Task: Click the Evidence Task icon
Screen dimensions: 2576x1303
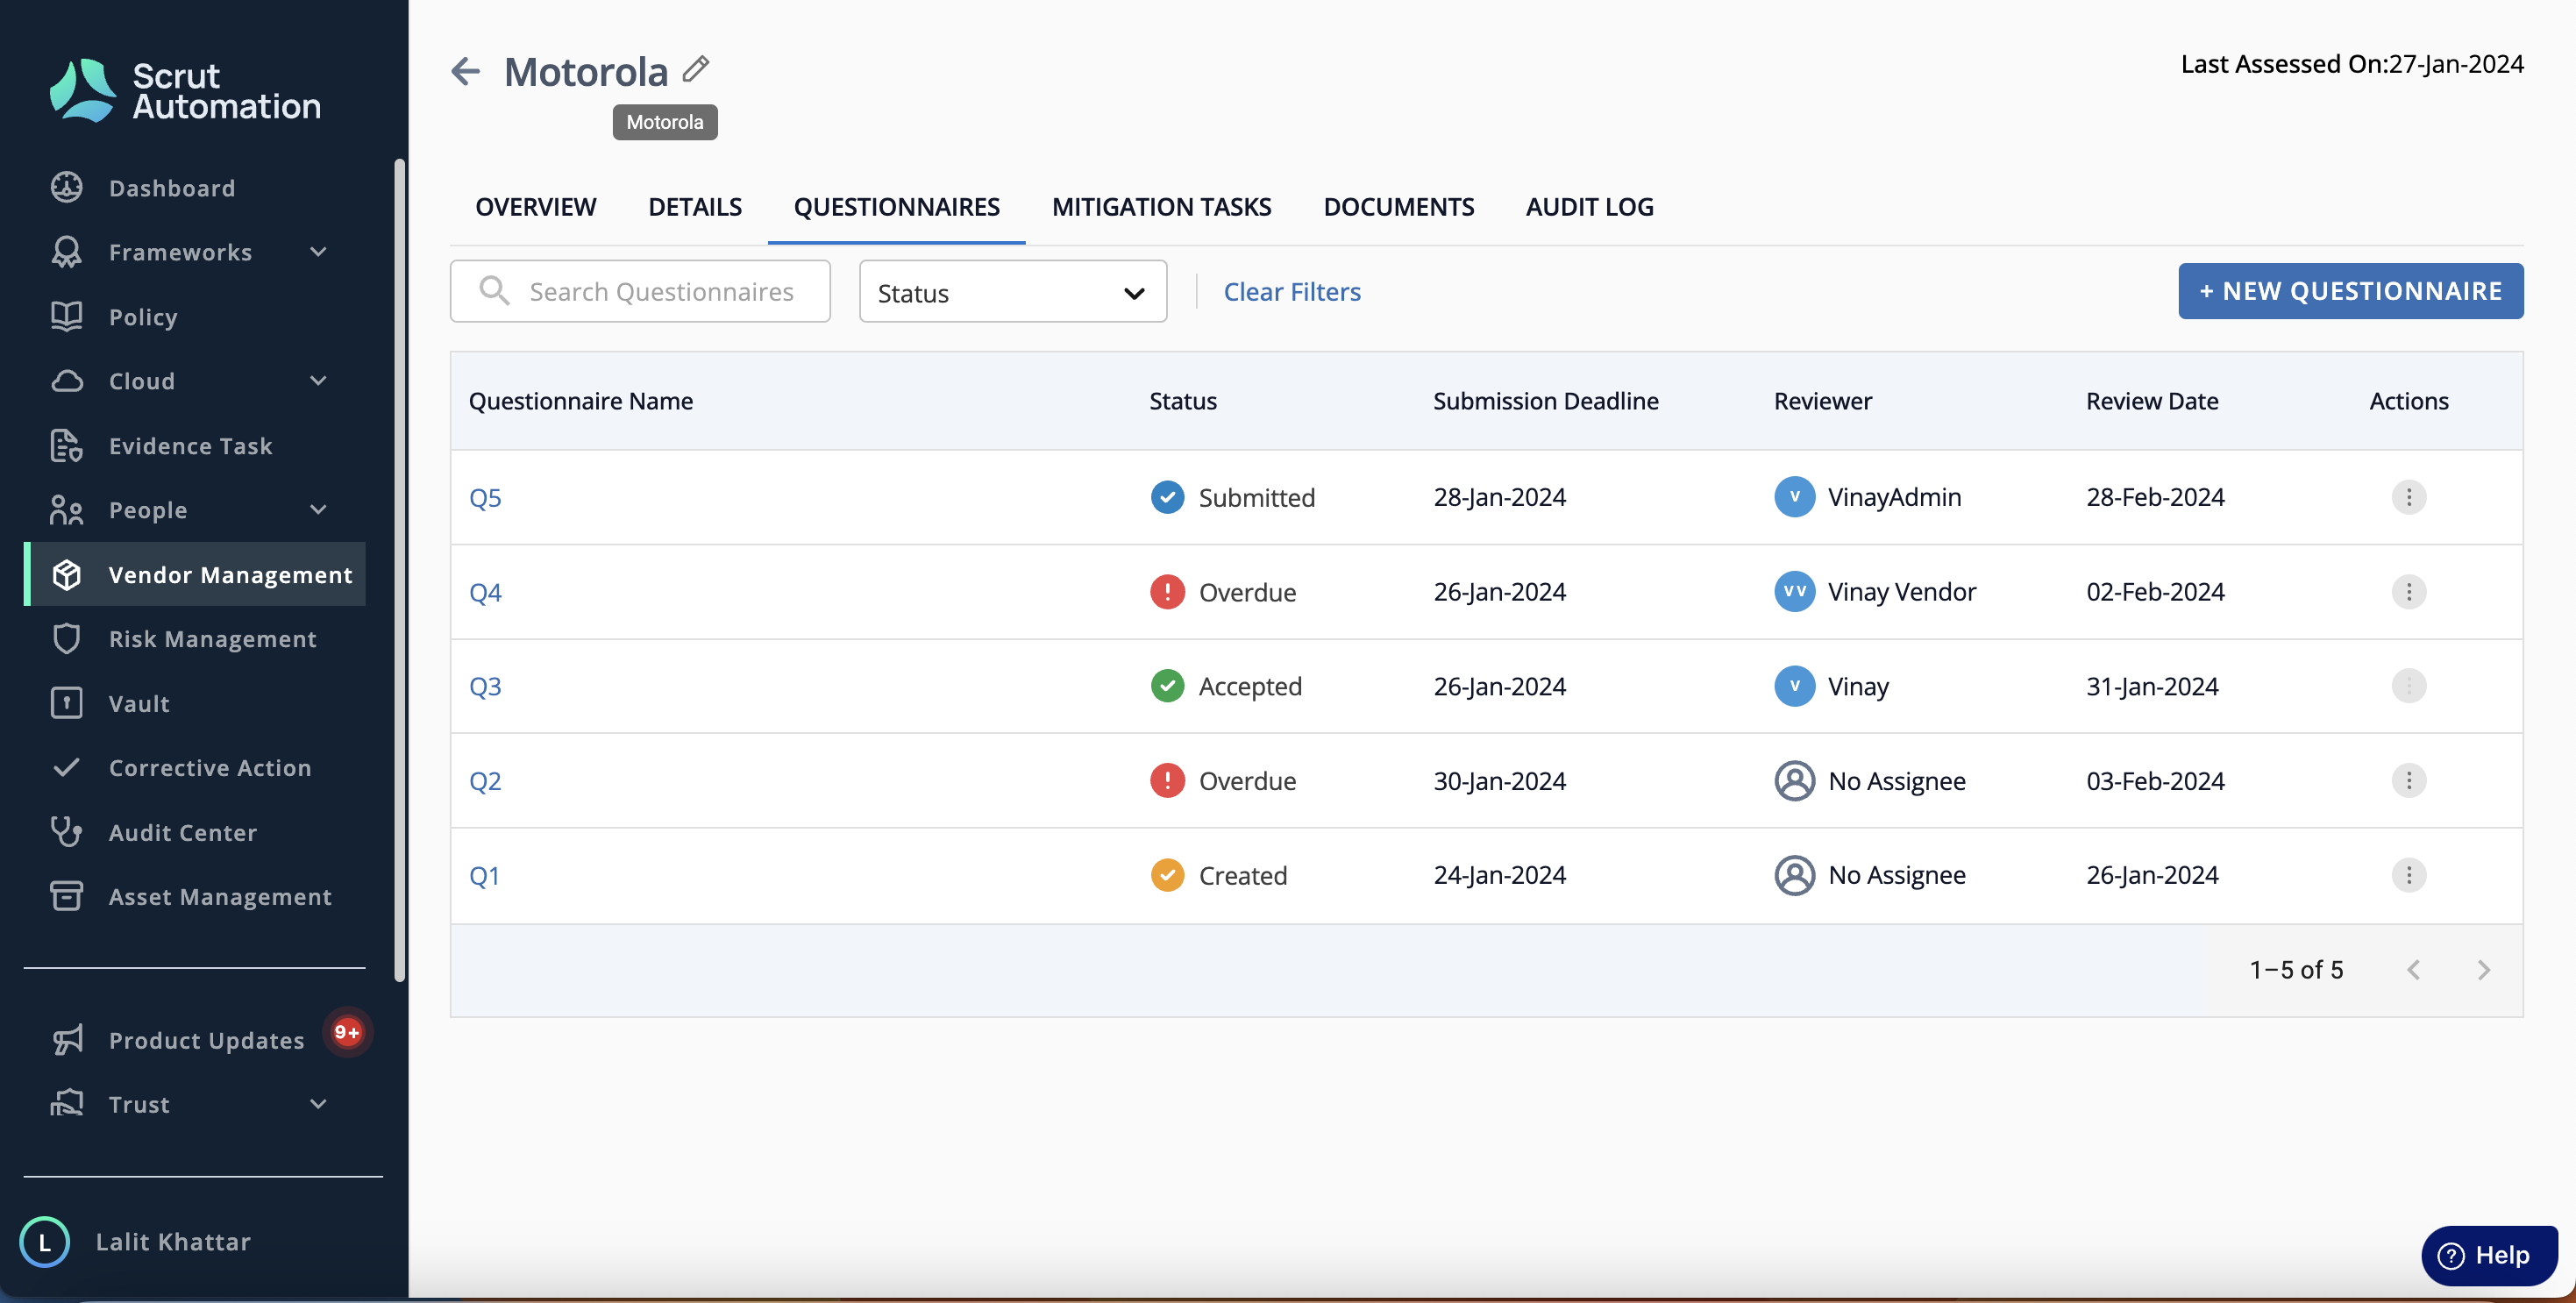Action: (x=66, y=445)
